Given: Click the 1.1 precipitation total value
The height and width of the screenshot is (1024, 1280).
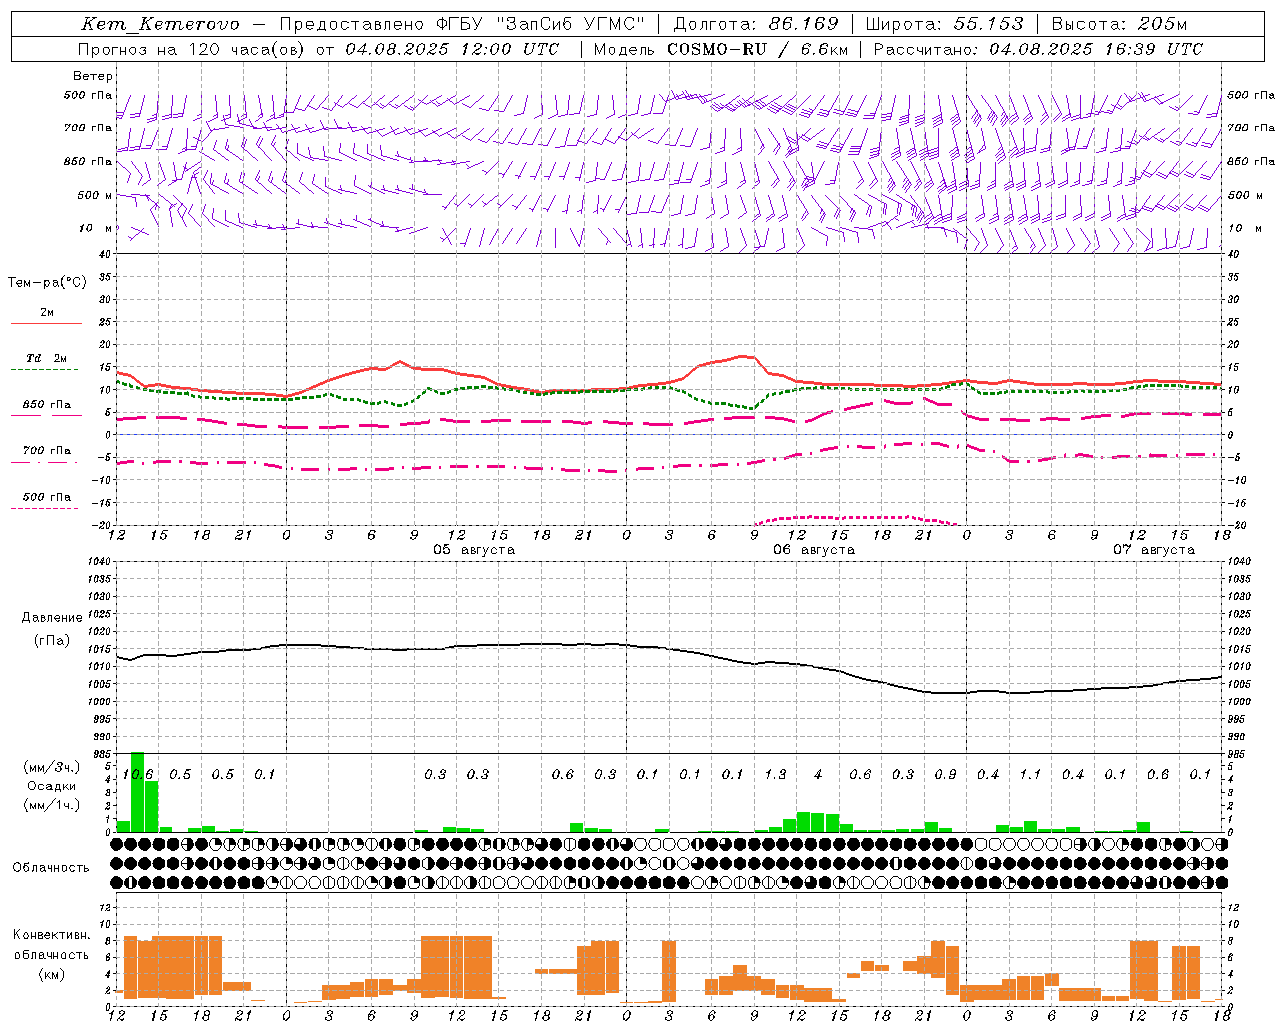Looking at the screenshot, I should click(x=1030, y=775).
